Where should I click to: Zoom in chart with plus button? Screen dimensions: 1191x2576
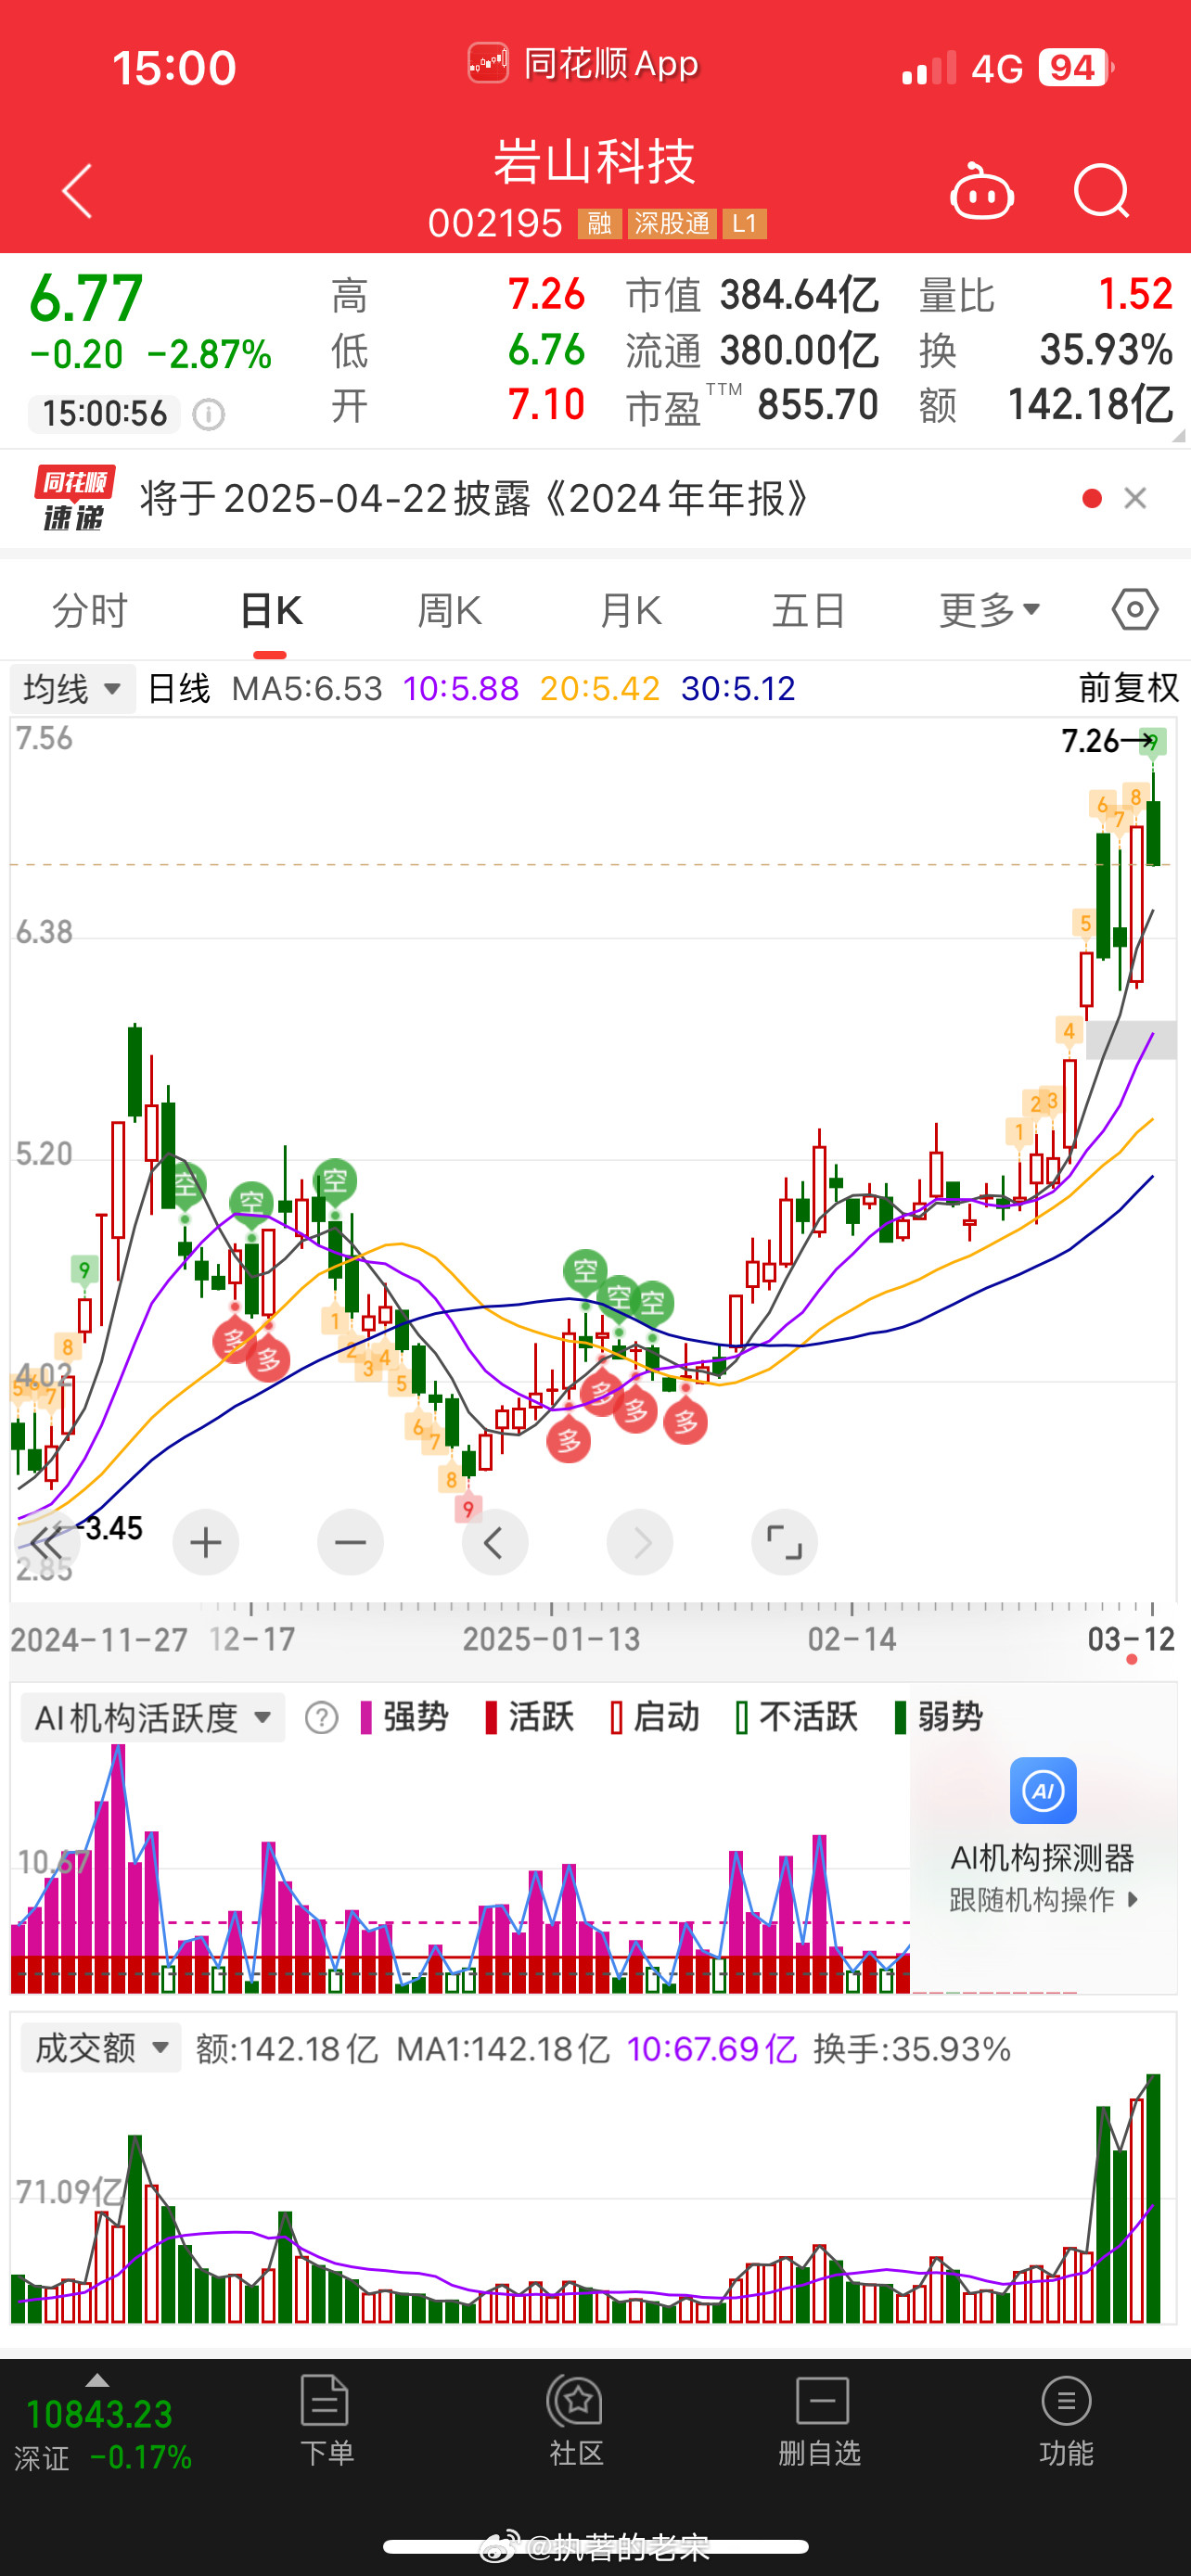coord(206,1543)
